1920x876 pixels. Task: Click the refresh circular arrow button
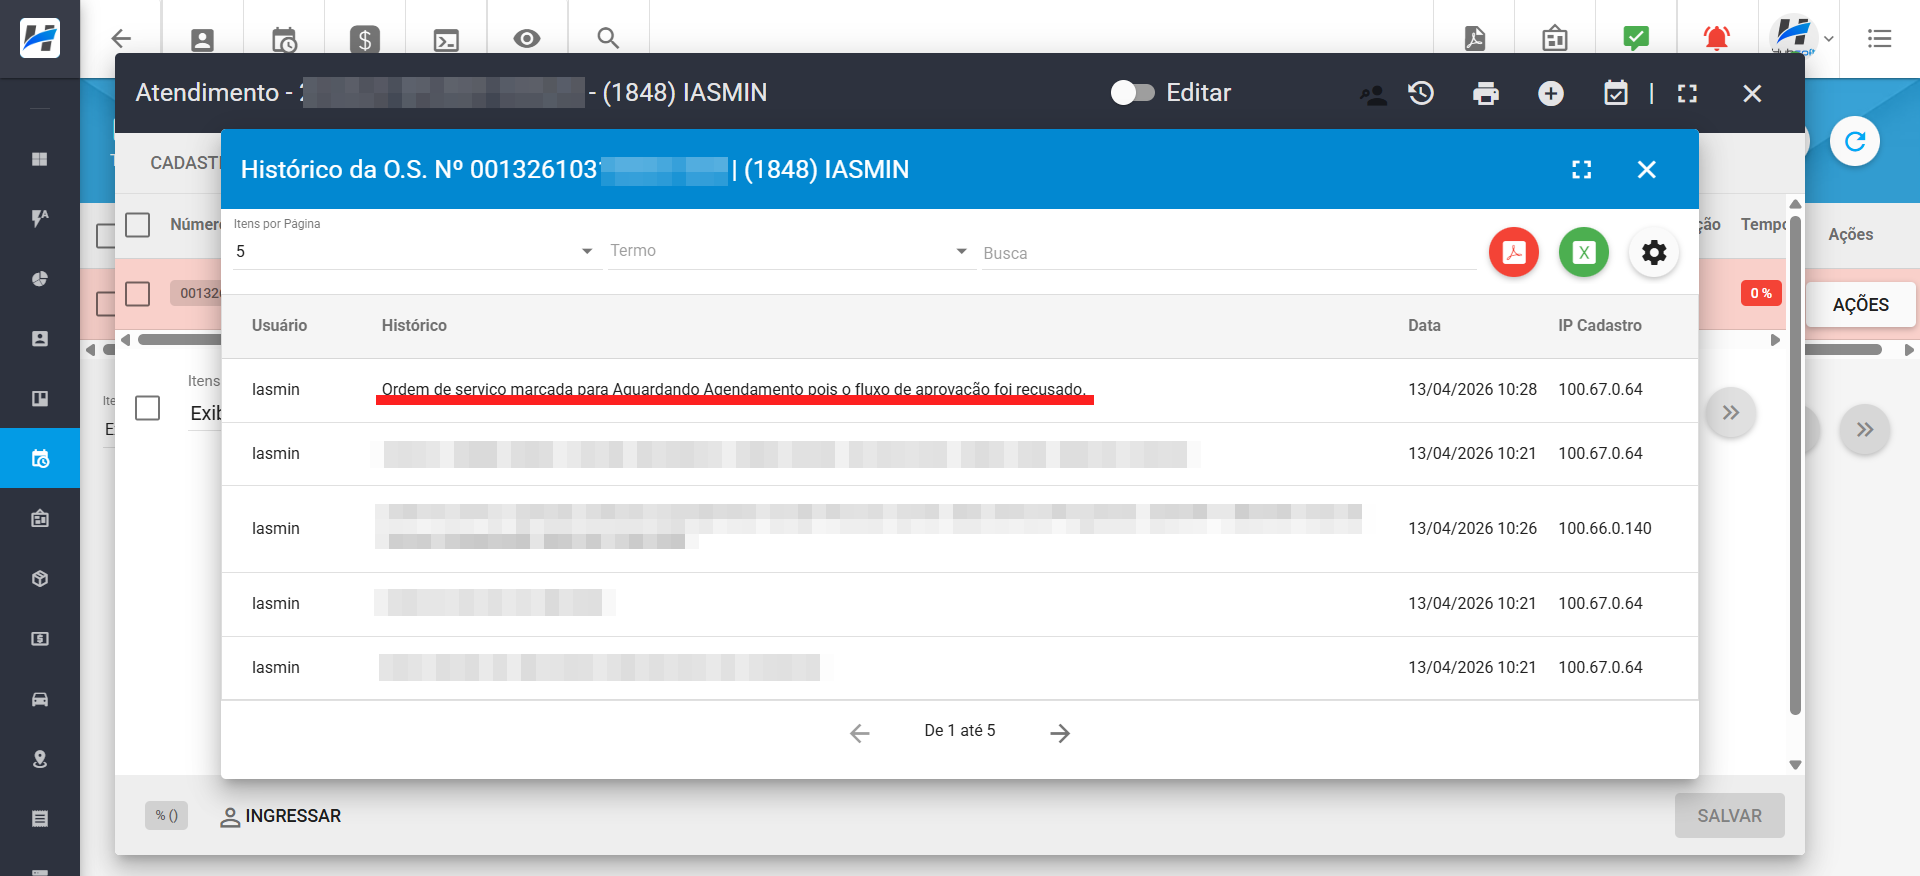coord(1854,142)
